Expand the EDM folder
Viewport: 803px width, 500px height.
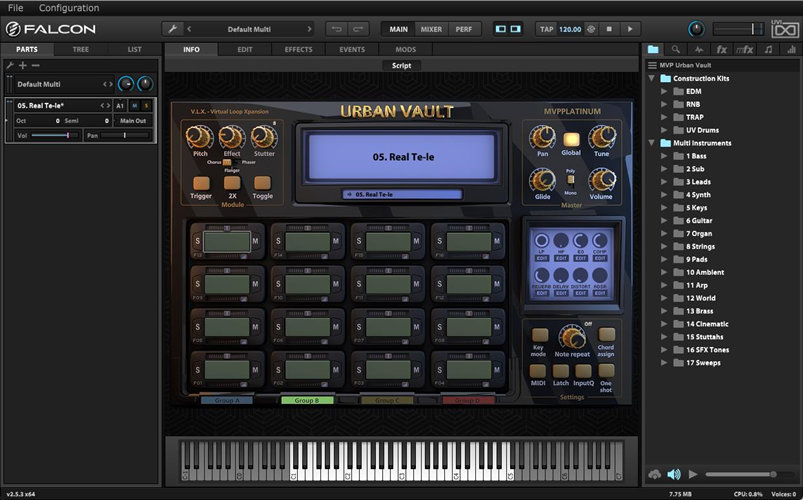coord(664,91)
